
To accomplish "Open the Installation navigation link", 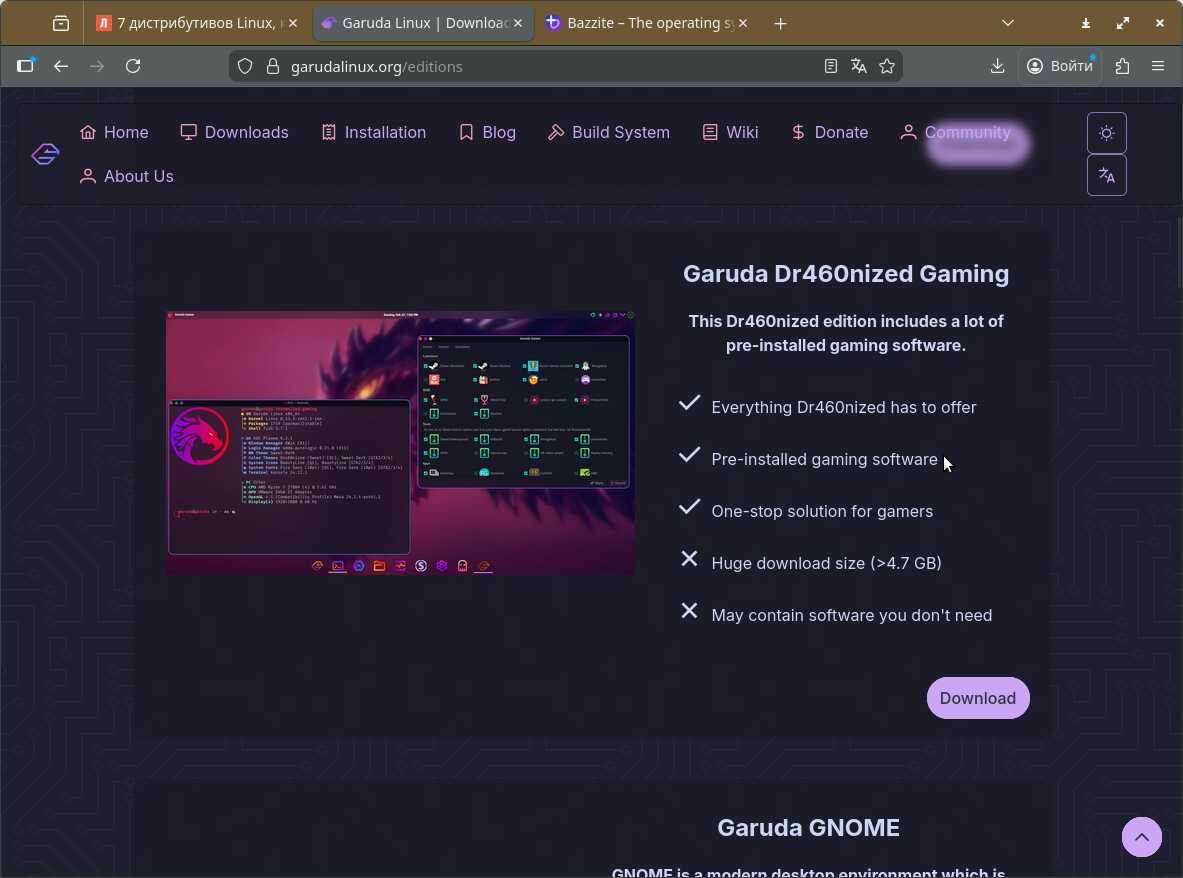I will pos(373,132).
